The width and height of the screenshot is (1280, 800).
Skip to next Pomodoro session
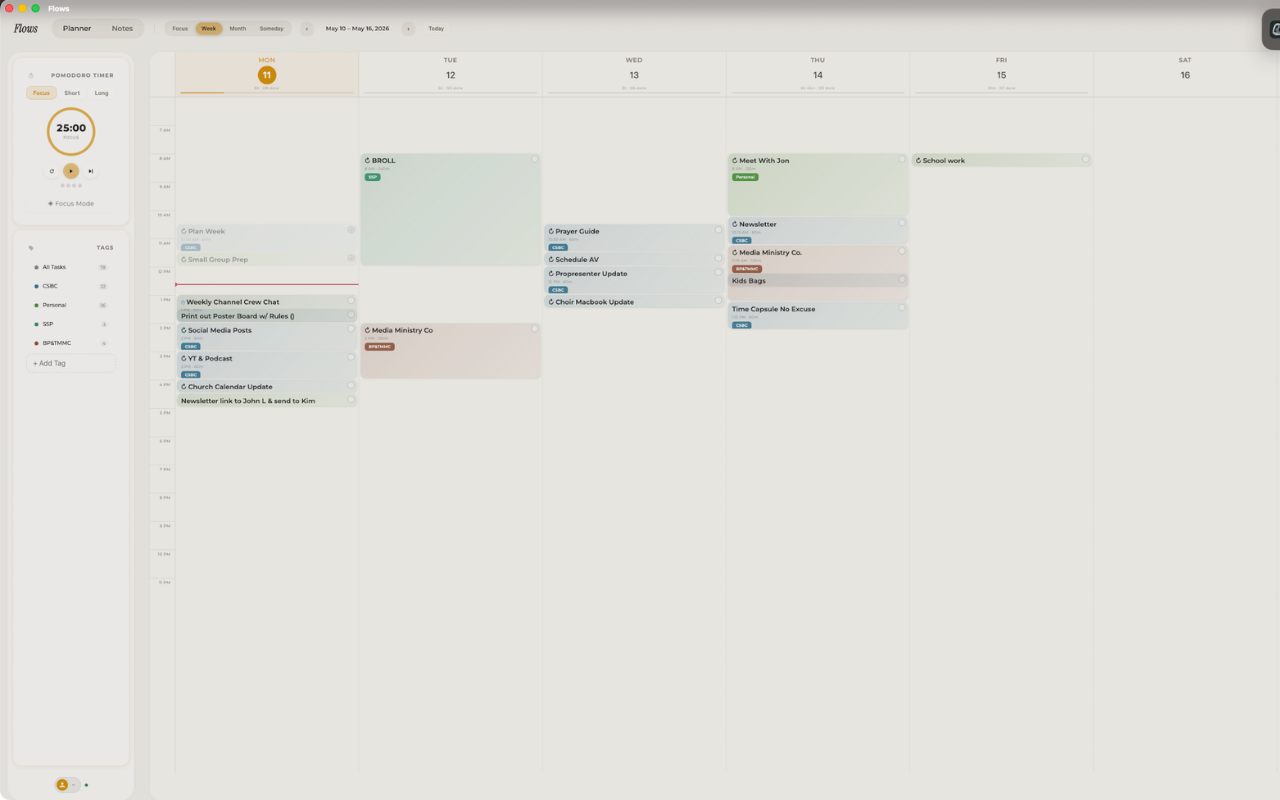(x=91, y=171)
